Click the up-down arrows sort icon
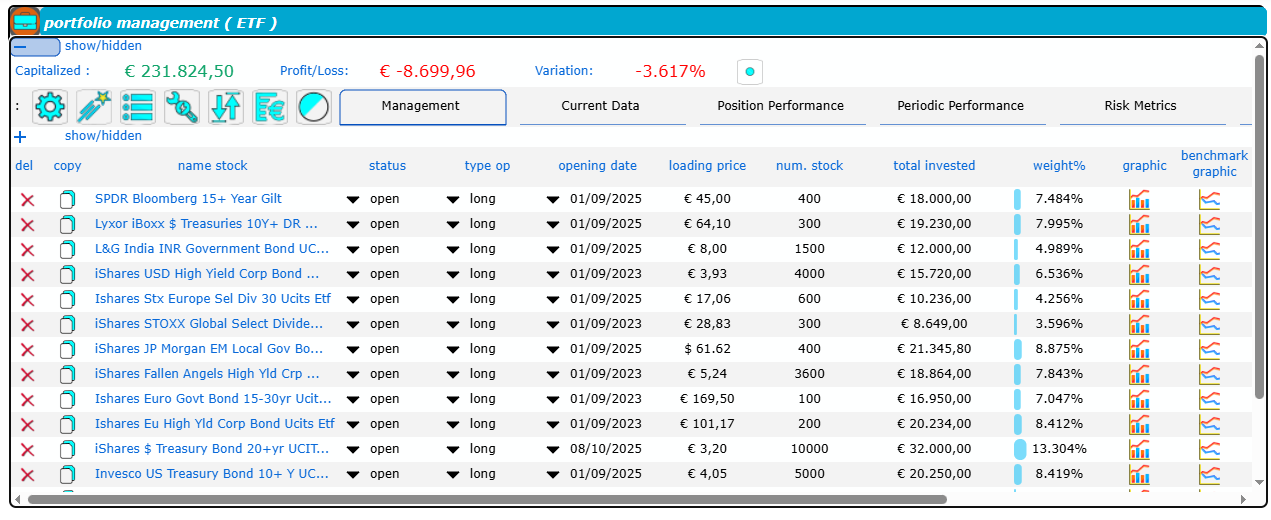 pos(226,107)
